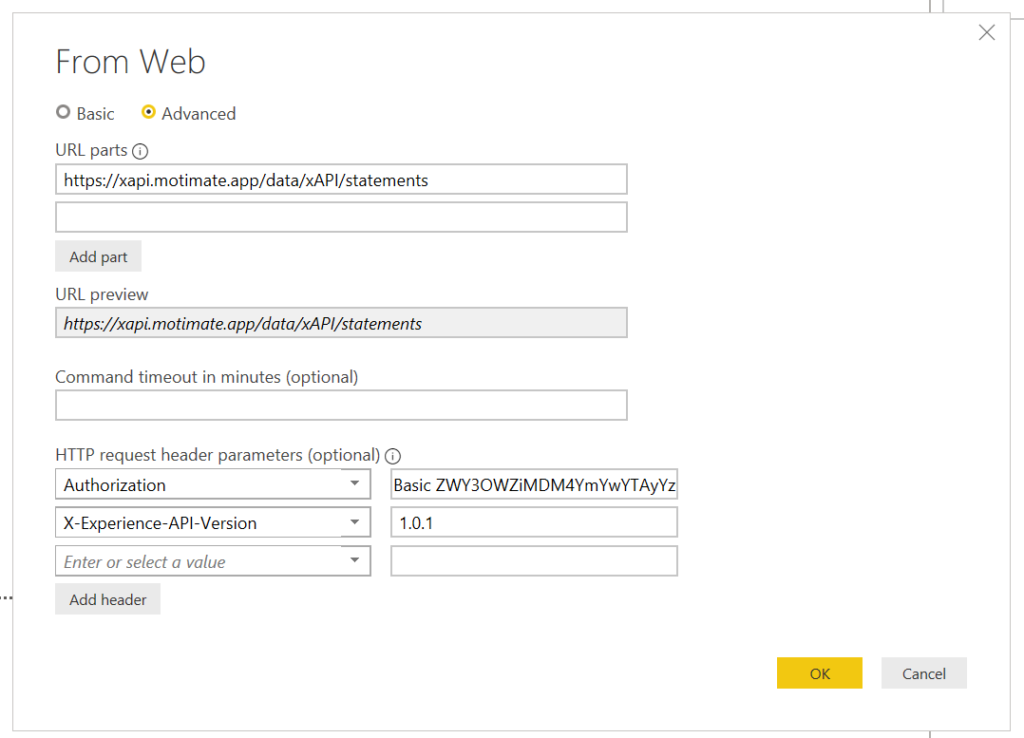This screenshot has width=1024, height=738.
Task: Click the info icon beside HTTP request header parameters
Action: (x=393, y=454)
